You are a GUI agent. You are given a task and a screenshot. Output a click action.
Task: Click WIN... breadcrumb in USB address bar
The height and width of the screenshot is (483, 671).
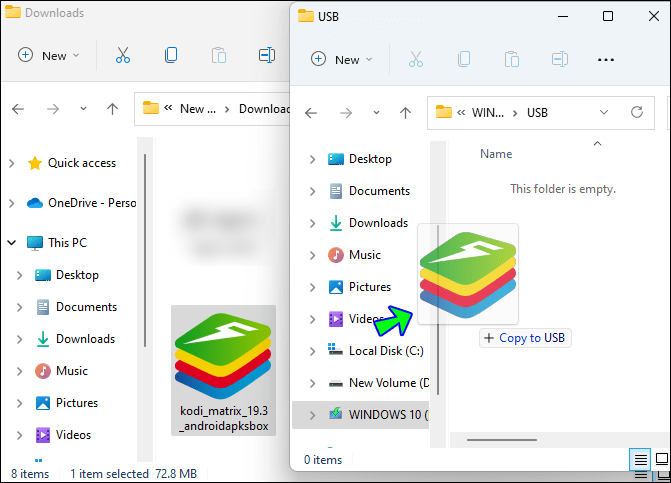point(487,113)
